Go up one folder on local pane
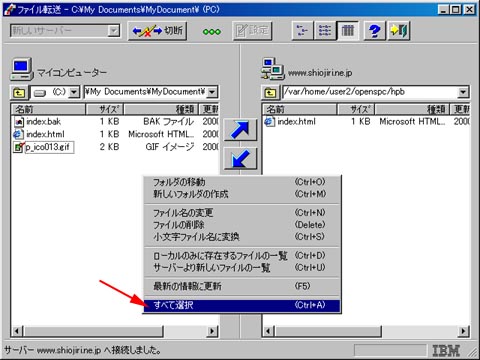The width and height of the screenshot is (480, 360). [x=19, y=92]
